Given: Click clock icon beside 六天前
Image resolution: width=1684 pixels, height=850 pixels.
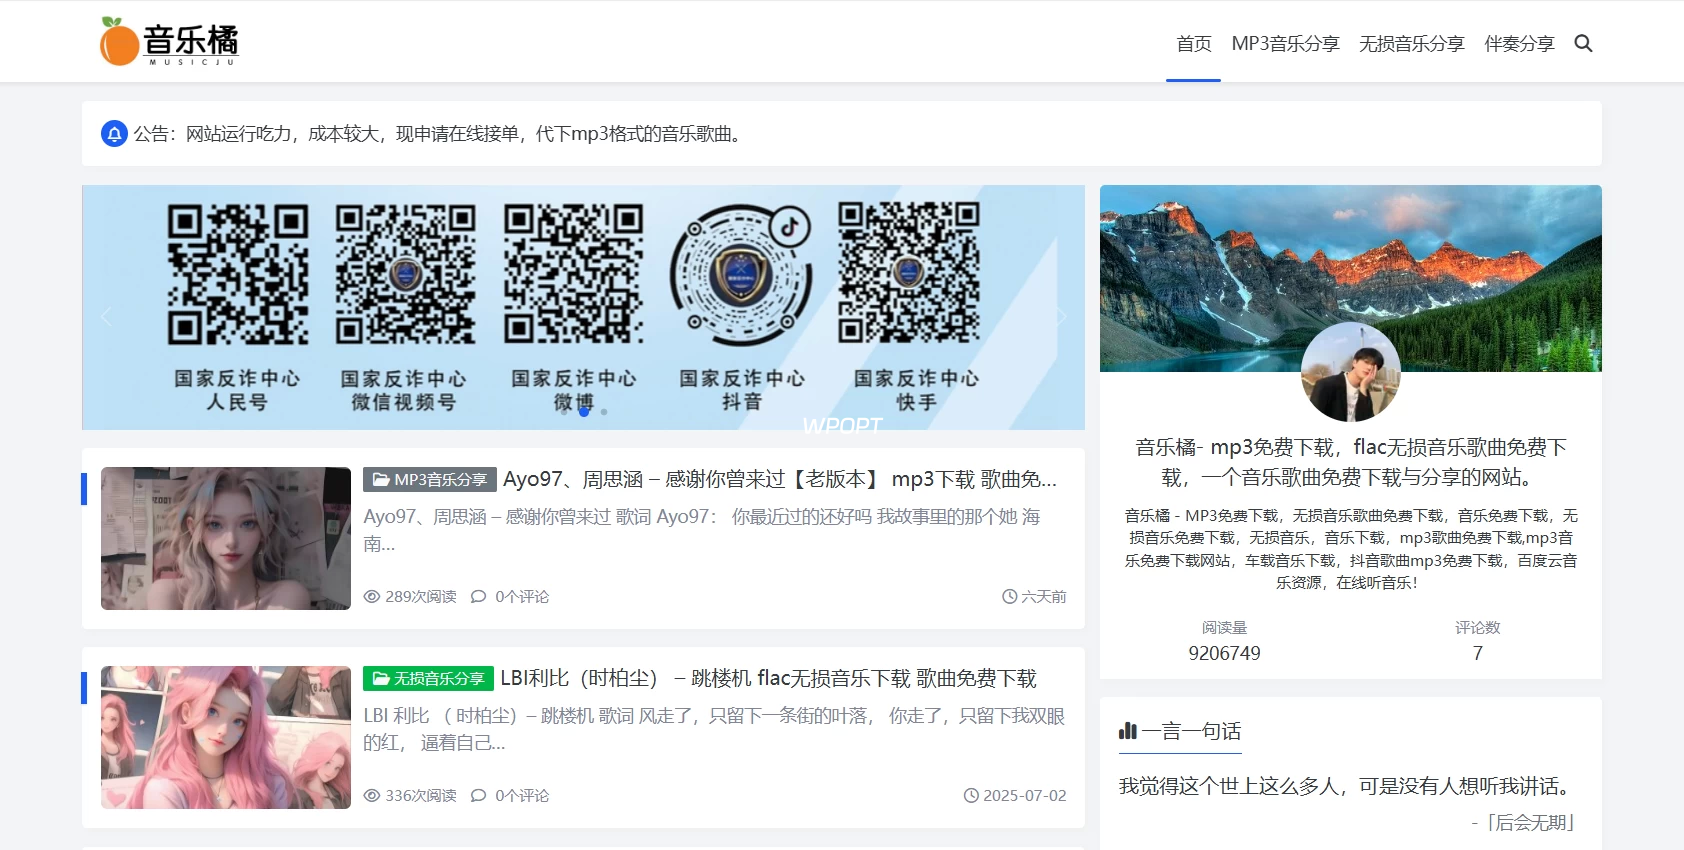Looking at the screenshot, I should [1010, 597].
